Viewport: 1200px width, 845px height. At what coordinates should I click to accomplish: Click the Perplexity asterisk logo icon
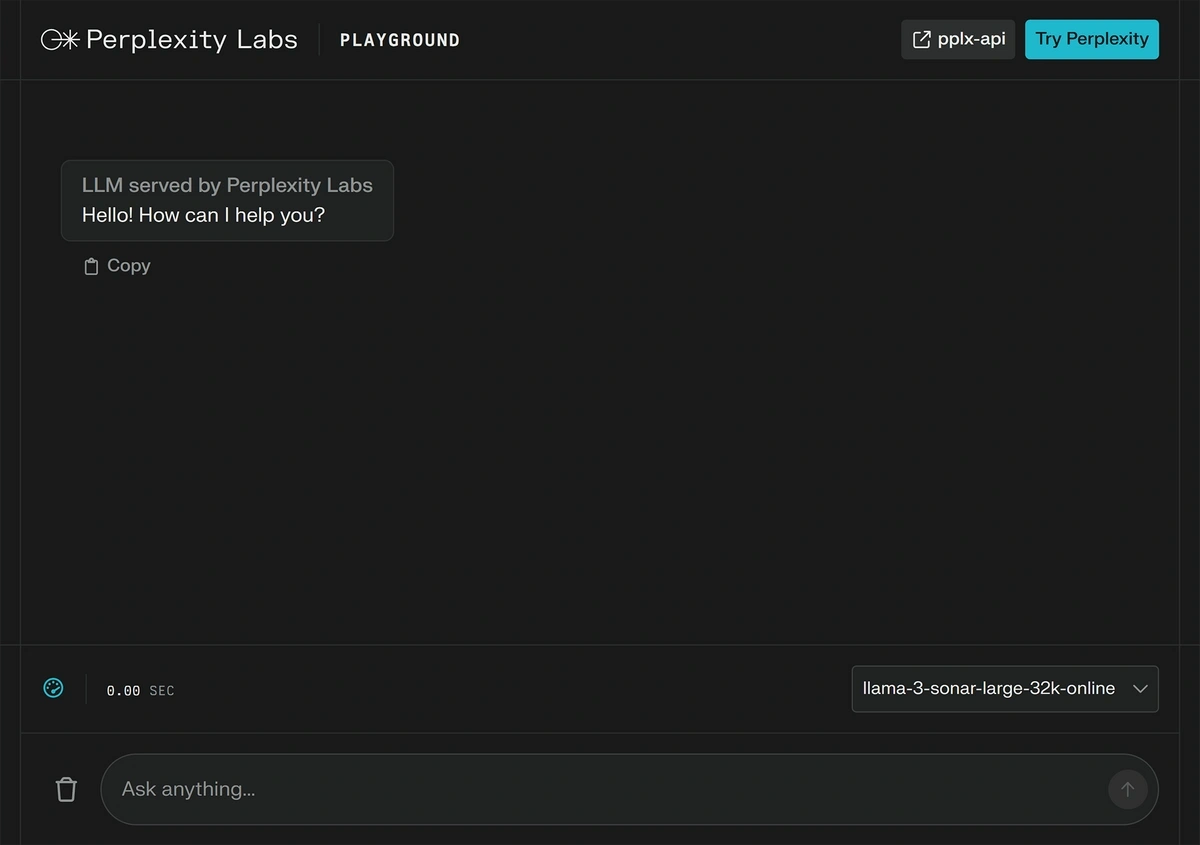tap(59, 39)
